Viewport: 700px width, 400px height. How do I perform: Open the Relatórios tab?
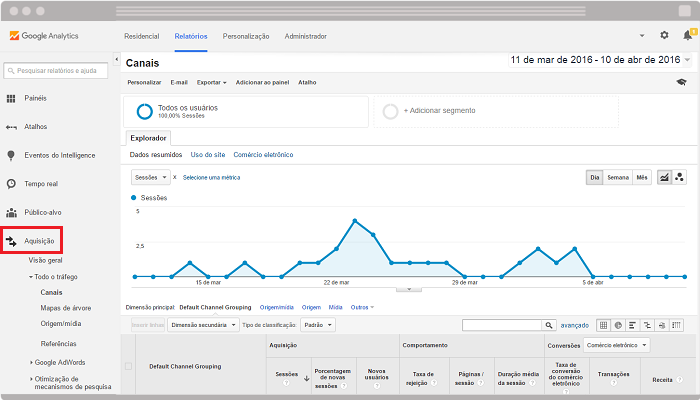pos(191,36)
